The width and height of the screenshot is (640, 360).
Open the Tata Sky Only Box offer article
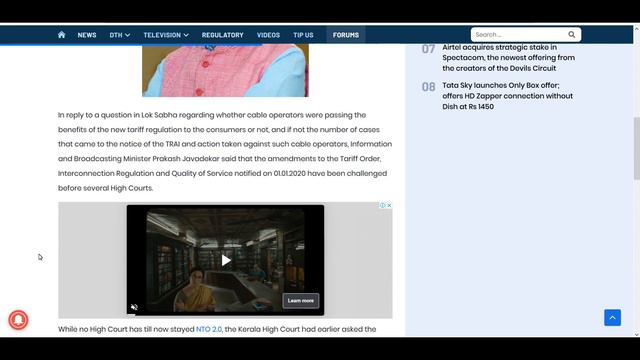click(508, 96)
